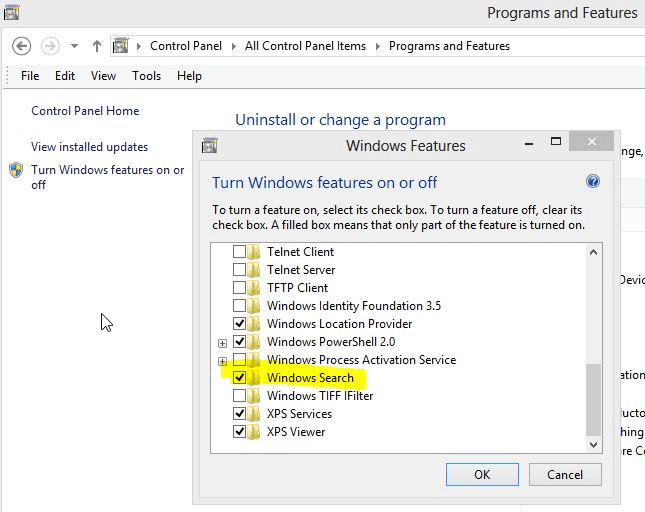This screenshot has height=512, width=645.
Task: Click the forward navigation arrow
Action: coord(50,46)
